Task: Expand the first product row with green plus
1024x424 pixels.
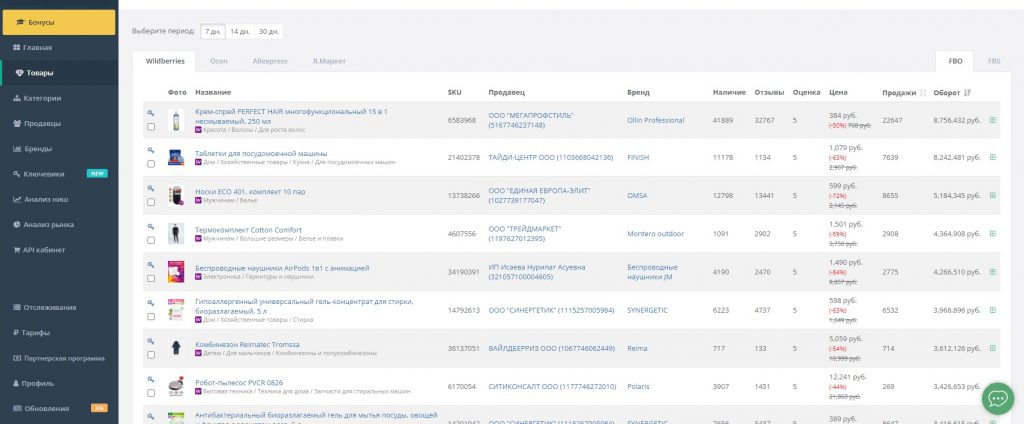Action: point(992,120)
